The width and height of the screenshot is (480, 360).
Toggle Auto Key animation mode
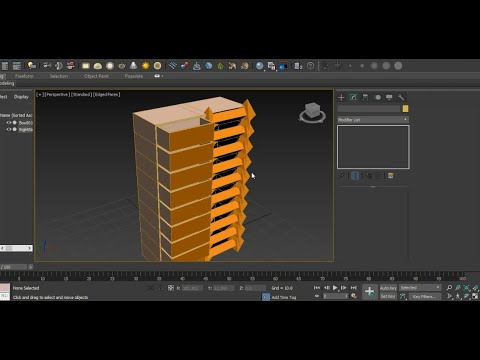[388, 288]
